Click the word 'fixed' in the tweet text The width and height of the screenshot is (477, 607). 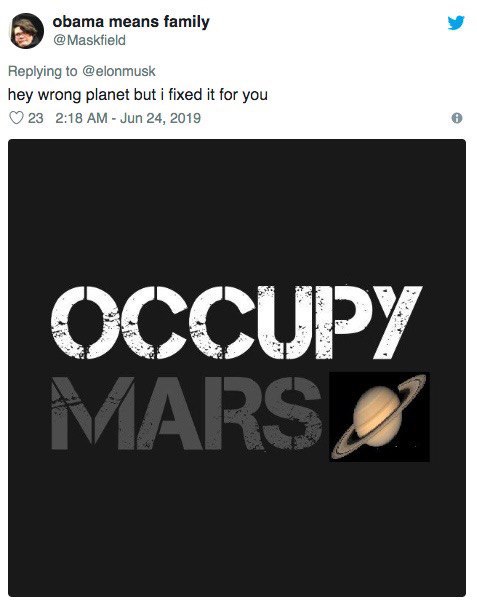(186, 95)
